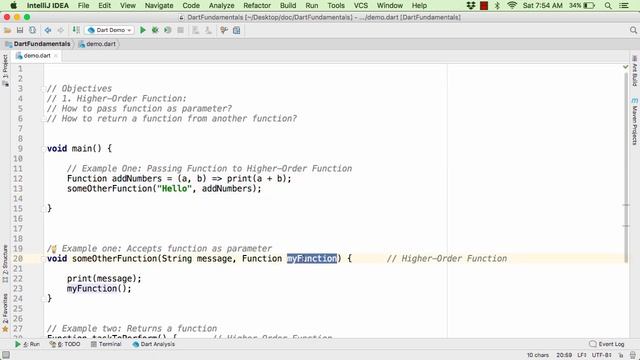Open the Refactor menu
Viewport: 640px width, 360px height.
point(257,5)
